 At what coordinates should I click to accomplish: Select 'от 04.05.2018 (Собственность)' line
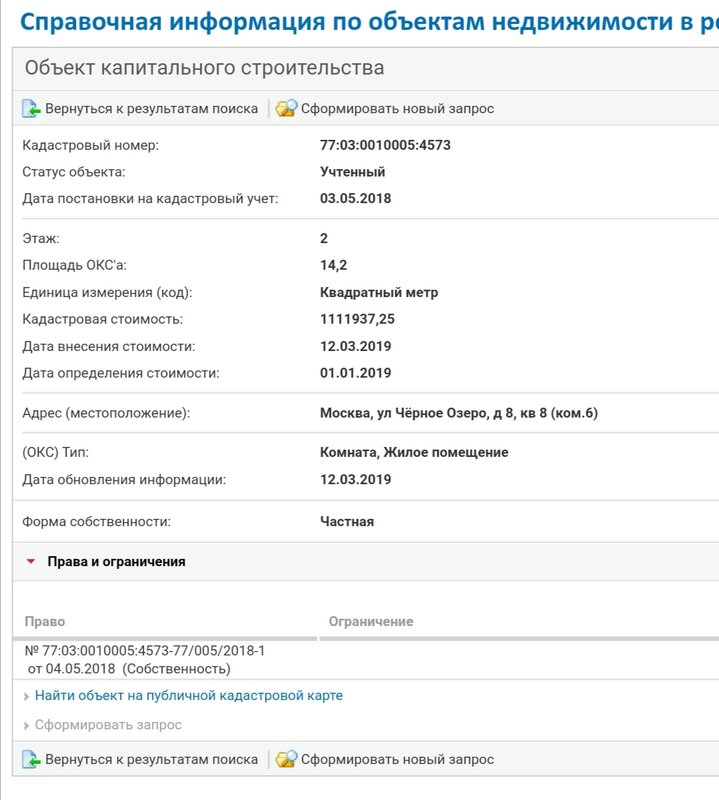click(x=129, y=669)
